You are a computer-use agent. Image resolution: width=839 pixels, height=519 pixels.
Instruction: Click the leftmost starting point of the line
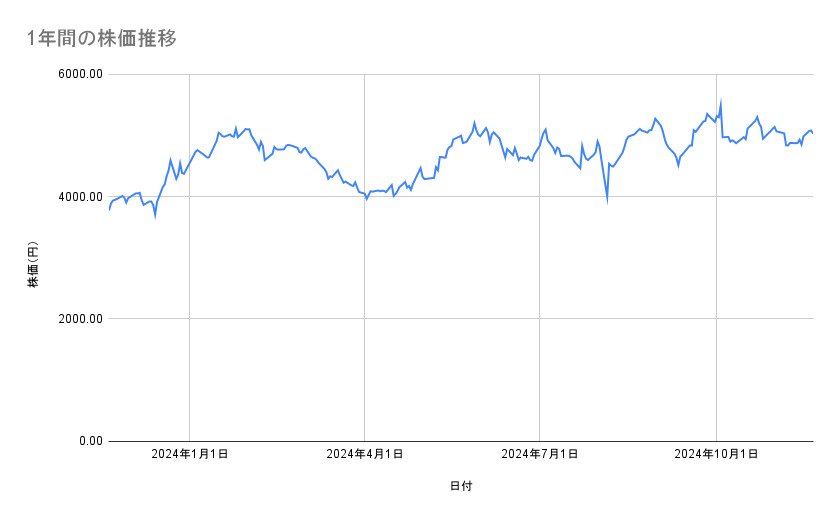click(x=109, y=210)
